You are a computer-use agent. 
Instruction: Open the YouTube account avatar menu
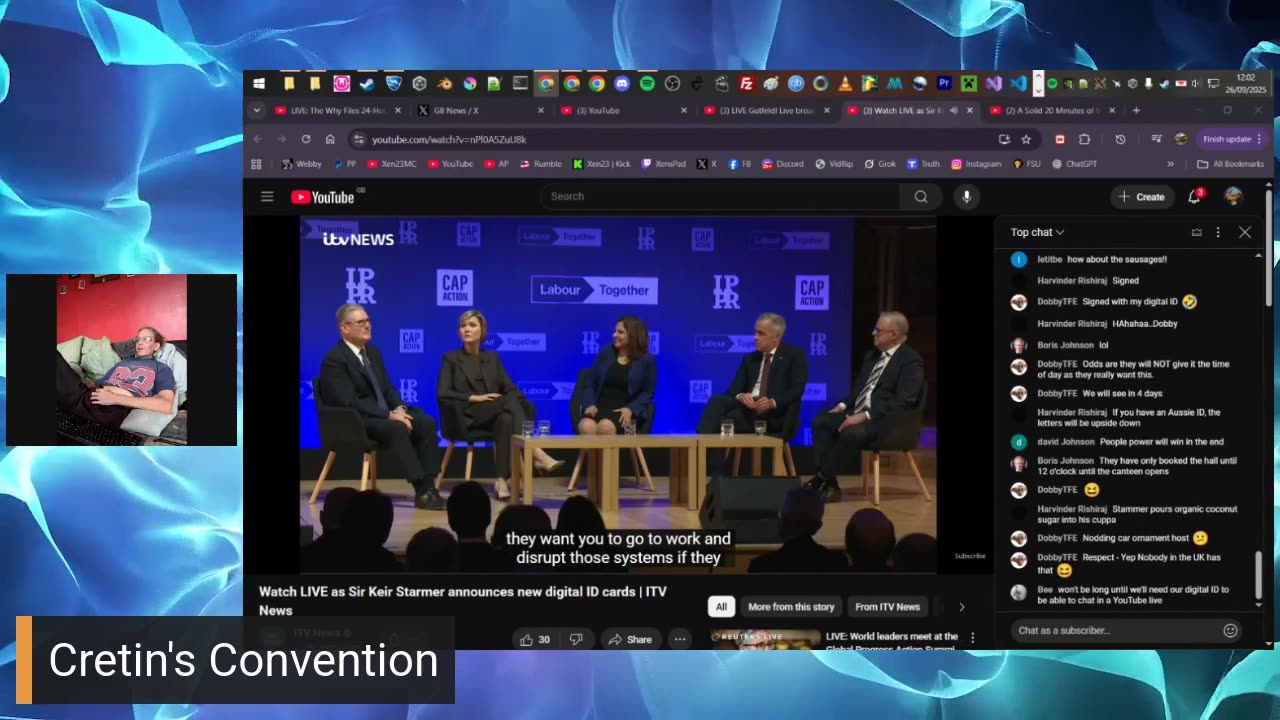1233,196
